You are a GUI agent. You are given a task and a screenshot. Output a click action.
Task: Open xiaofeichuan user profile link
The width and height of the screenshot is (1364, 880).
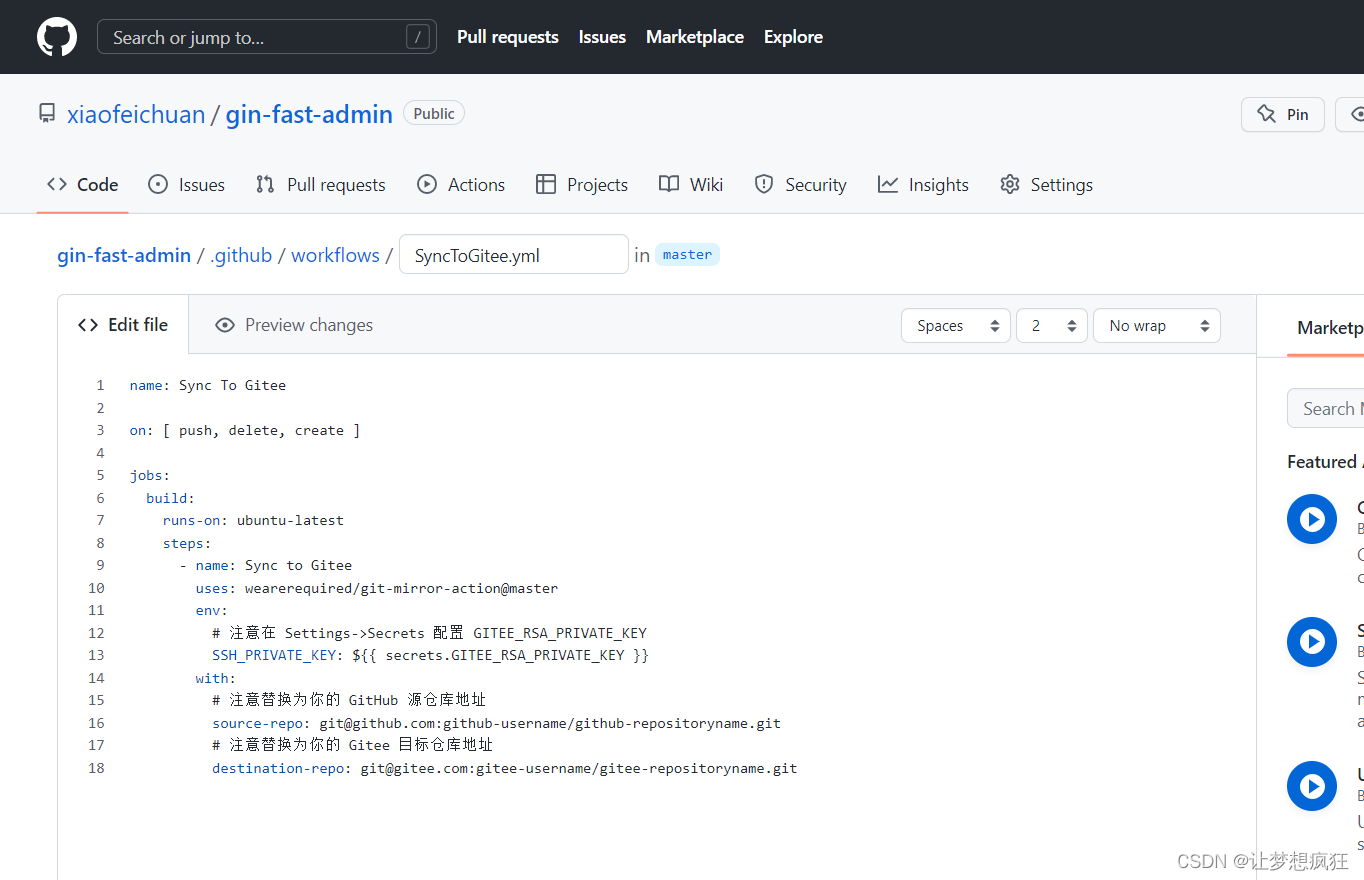136,114
